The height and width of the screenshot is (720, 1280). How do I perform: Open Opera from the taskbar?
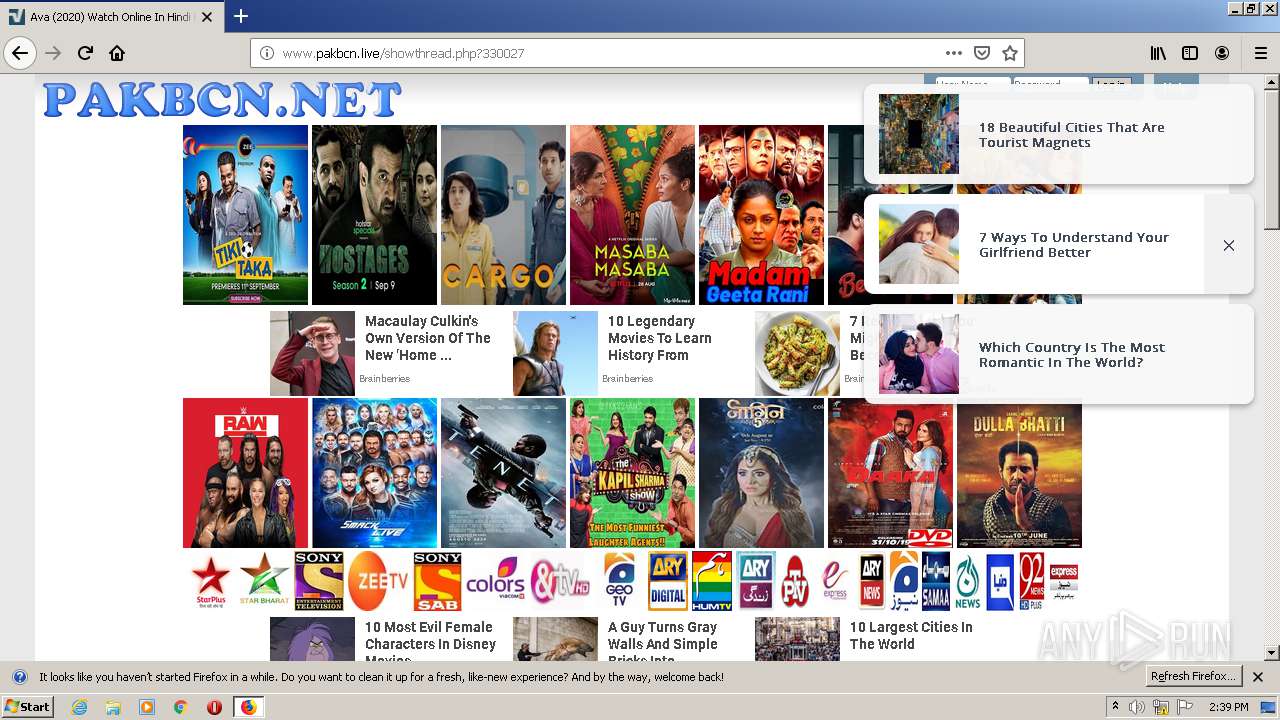pos(214,707)
